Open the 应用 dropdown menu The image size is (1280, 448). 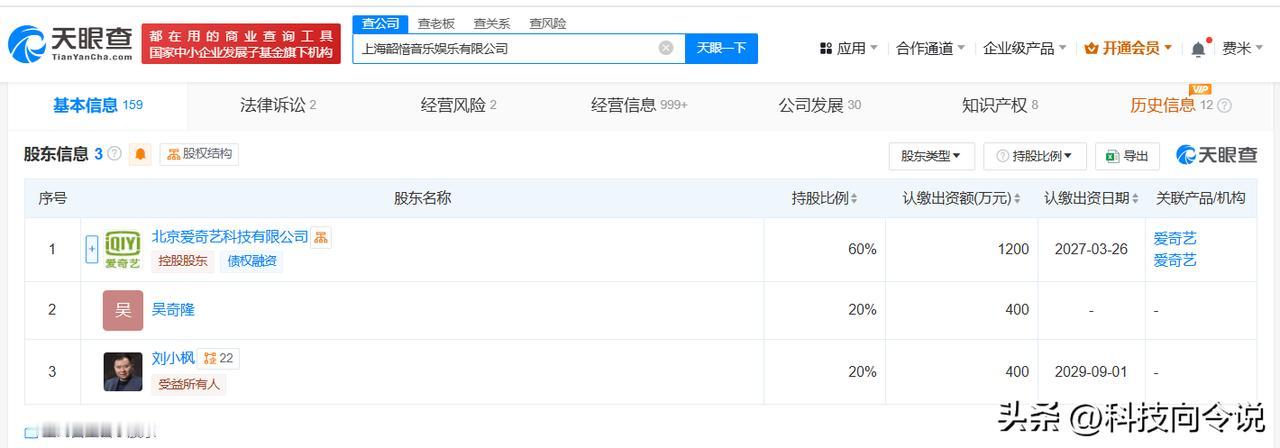849,48
